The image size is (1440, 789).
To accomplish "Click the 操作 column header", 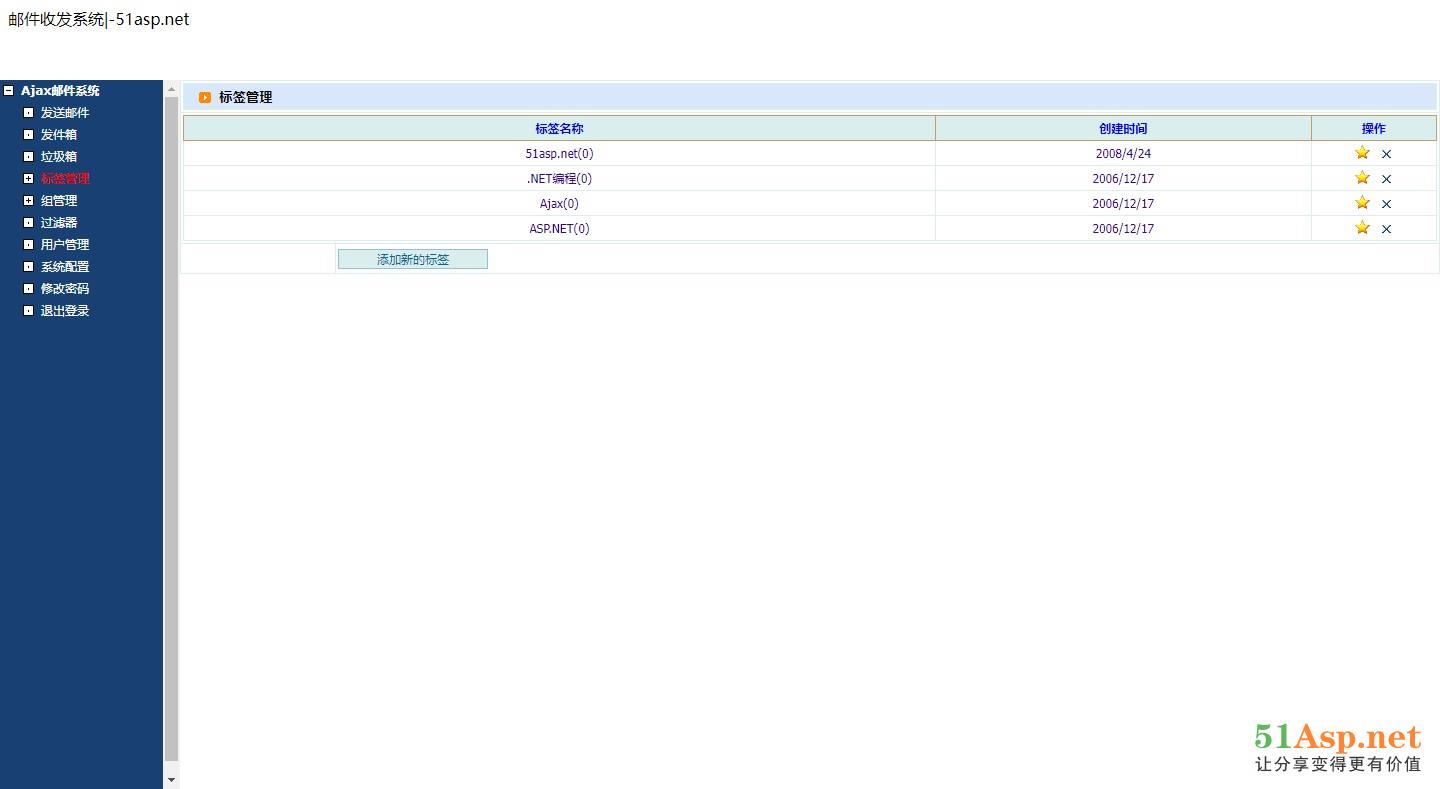I will tap(1374, 128).
